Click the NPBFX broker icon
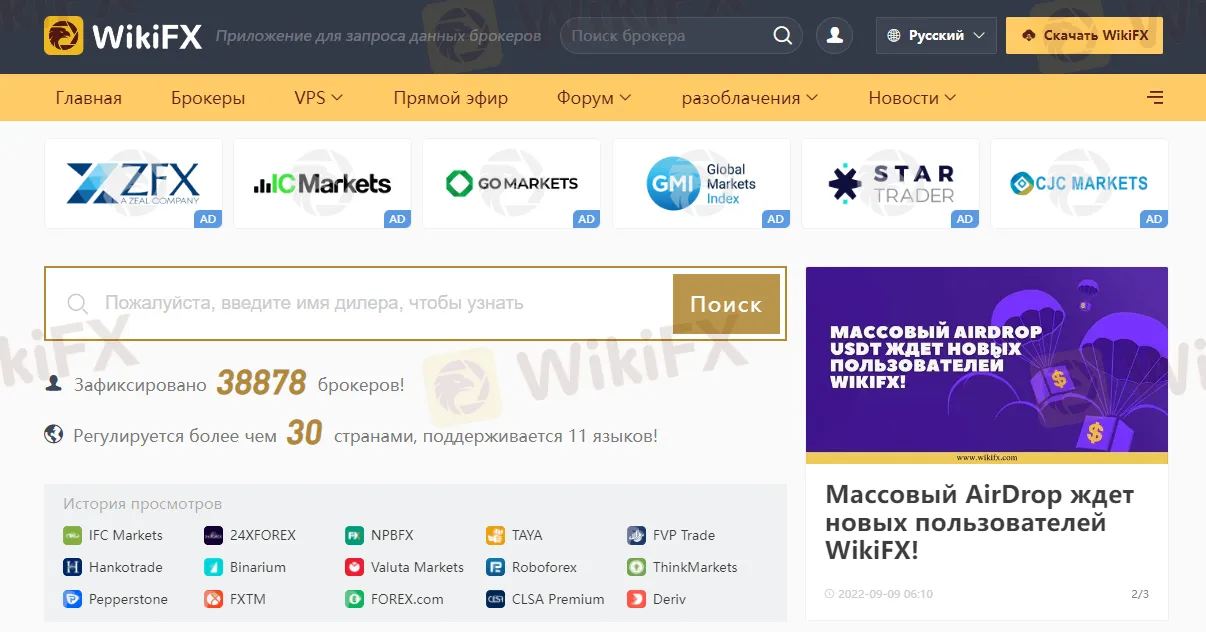The image size is (1206, 632). tap(354, 535)
